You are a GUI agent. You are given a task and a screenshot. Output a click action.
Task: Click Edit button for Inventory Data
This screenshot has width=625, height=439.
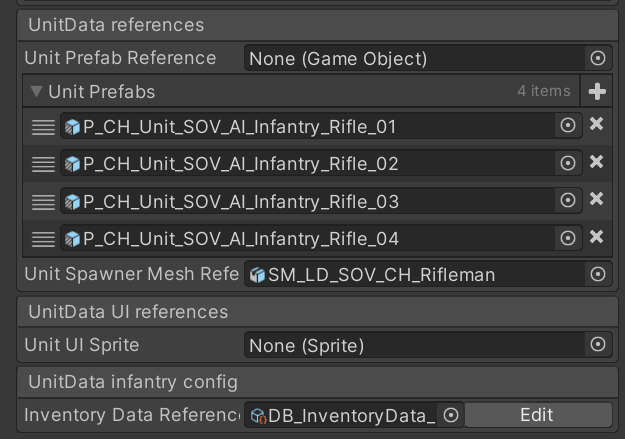(537, 415)
